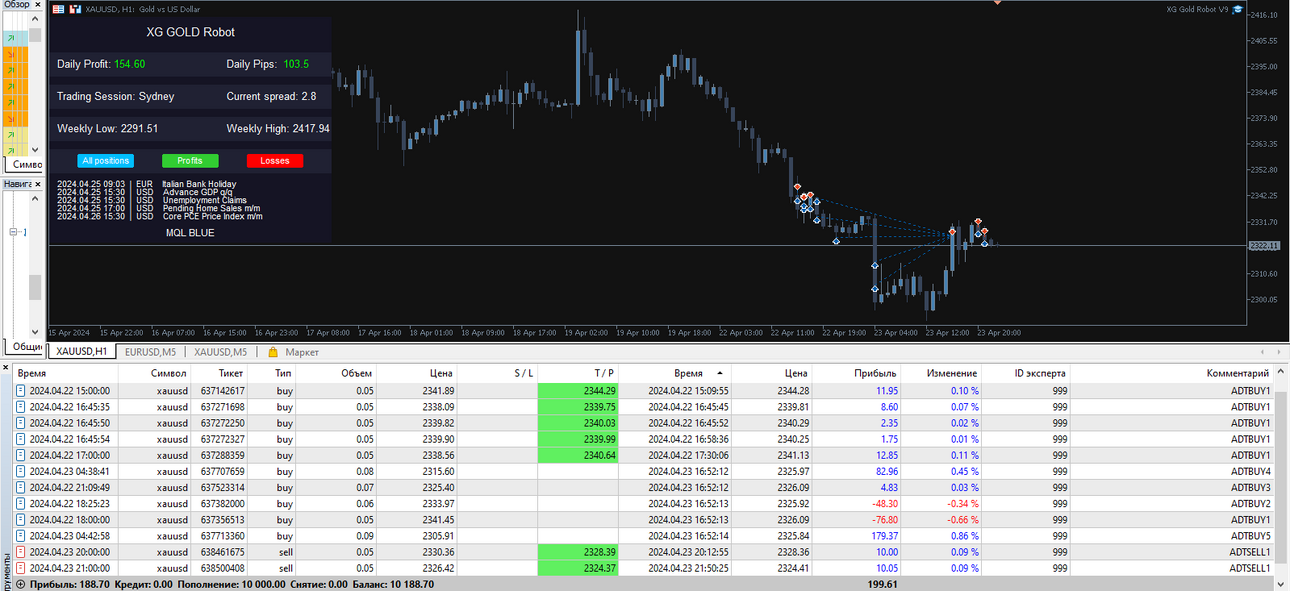Click comment ADTBUY4
The image size is (1290, 591).
click(x=1250, y=471)
